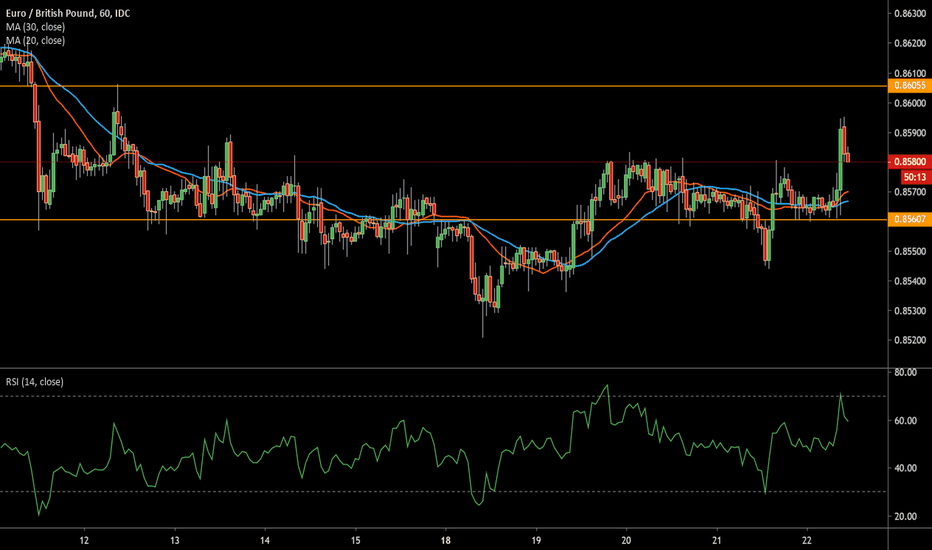
Task: Click date 15 on the time axis
Action: pos(355,537)
